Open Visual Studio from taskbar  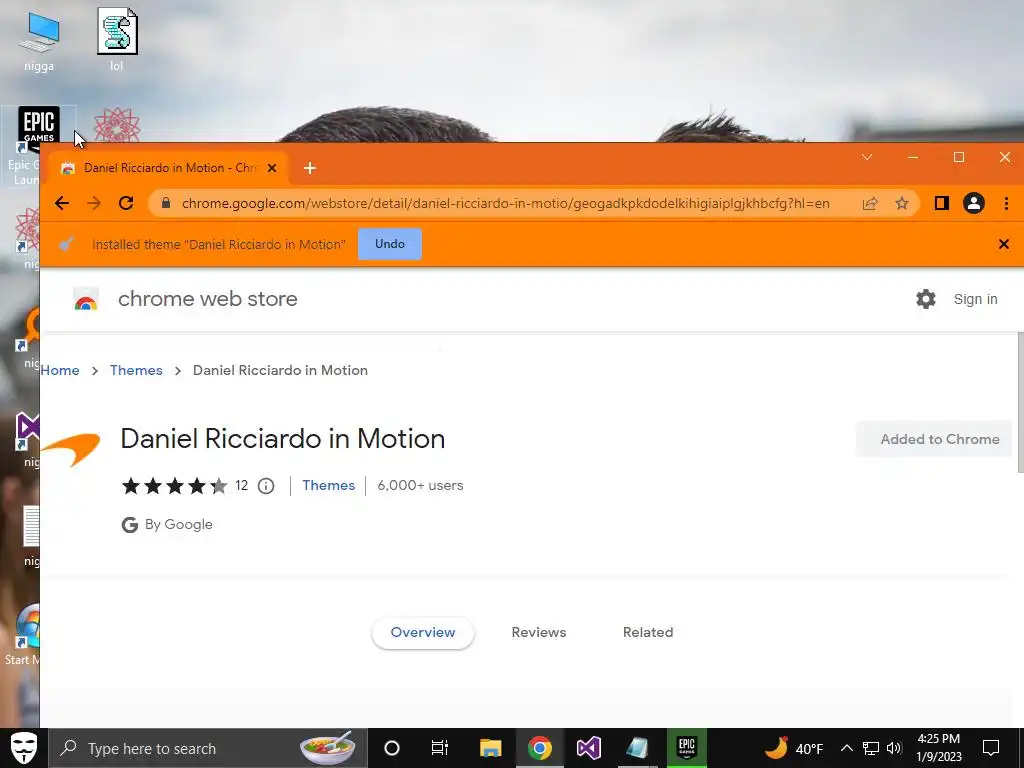(588, 748)
